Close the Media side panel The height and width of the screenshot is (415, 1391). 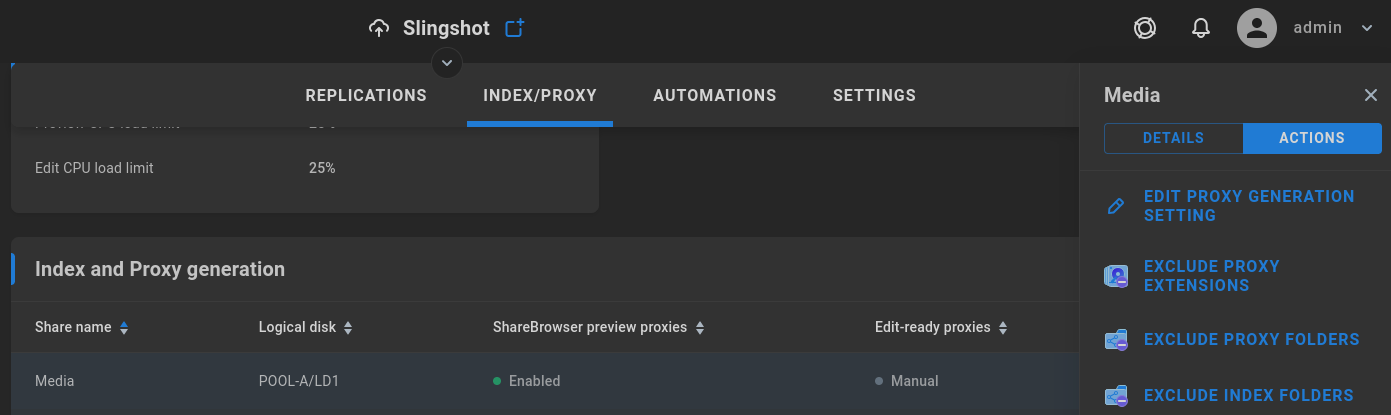pyautogui.click(x=1371, y=95)
